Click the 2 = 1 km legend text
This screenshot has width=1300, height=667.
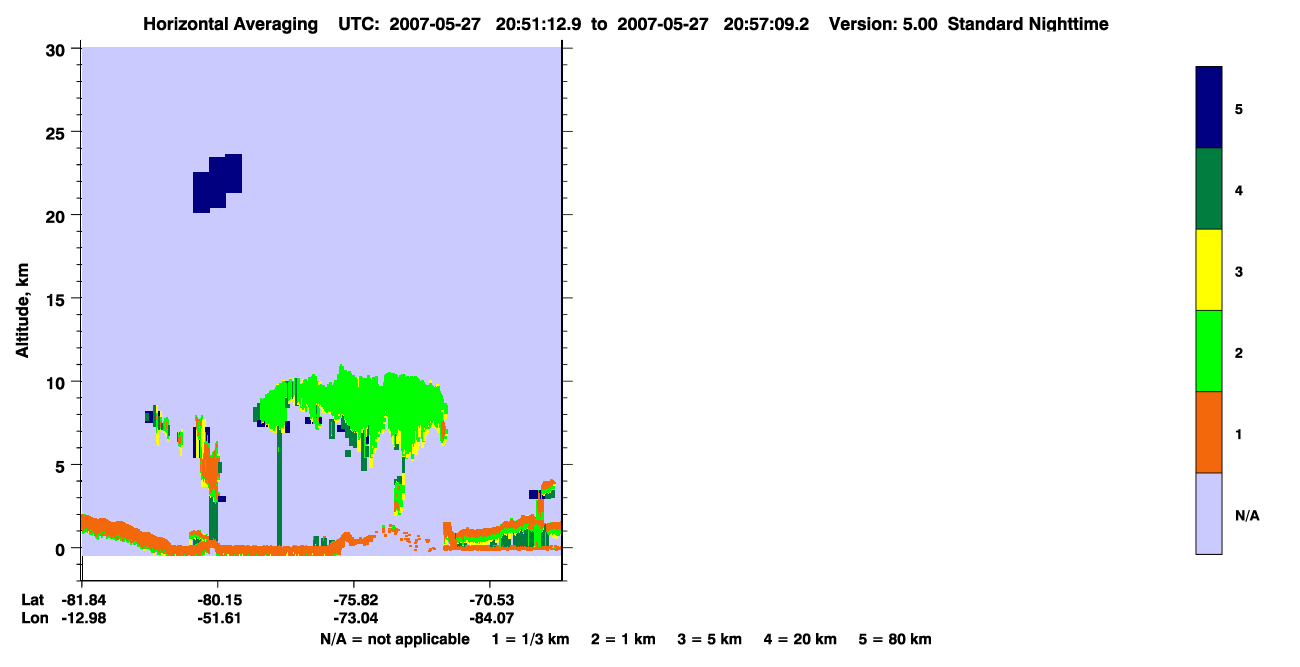coord(623,639)
